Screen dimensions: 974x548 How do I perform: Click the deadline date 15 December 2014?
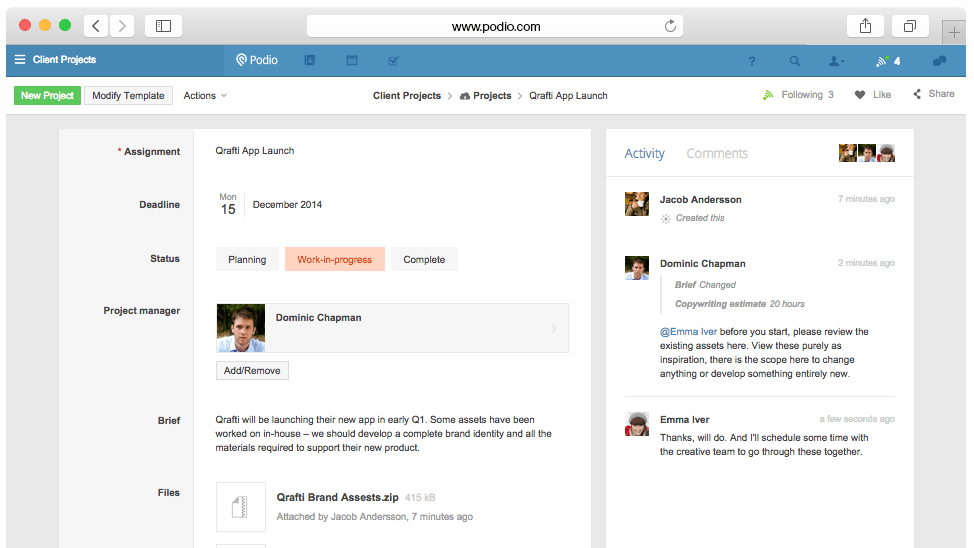click(x=270, y=204)
